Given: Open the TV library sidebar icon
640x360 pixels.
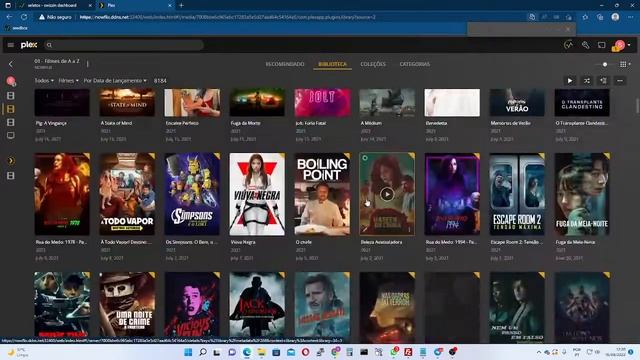Looking at the screenshot, I should (11, 135).
